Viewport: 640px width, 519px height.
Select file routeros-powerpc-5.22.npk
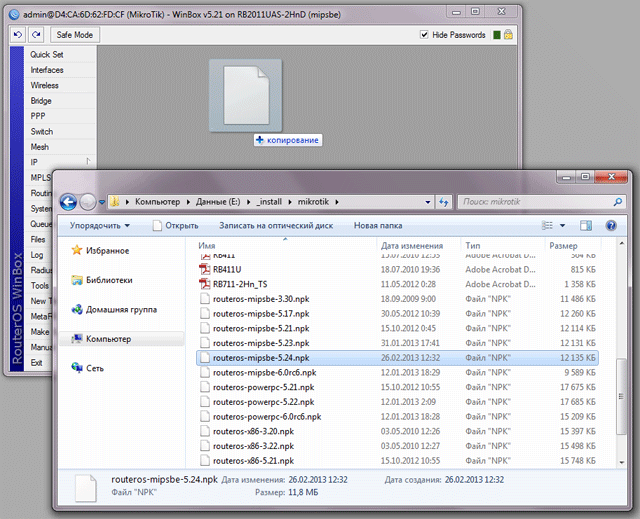coord(263,402)
